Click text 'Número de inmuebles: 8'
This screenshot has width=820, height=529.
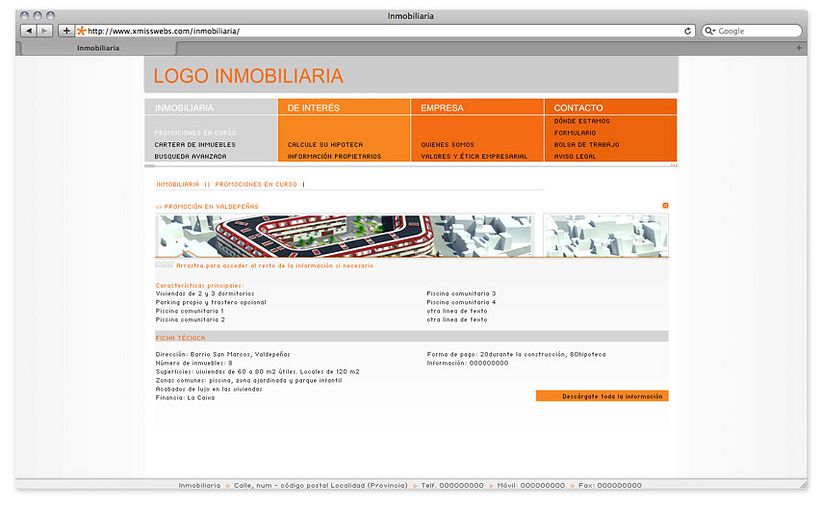(194, 363)
